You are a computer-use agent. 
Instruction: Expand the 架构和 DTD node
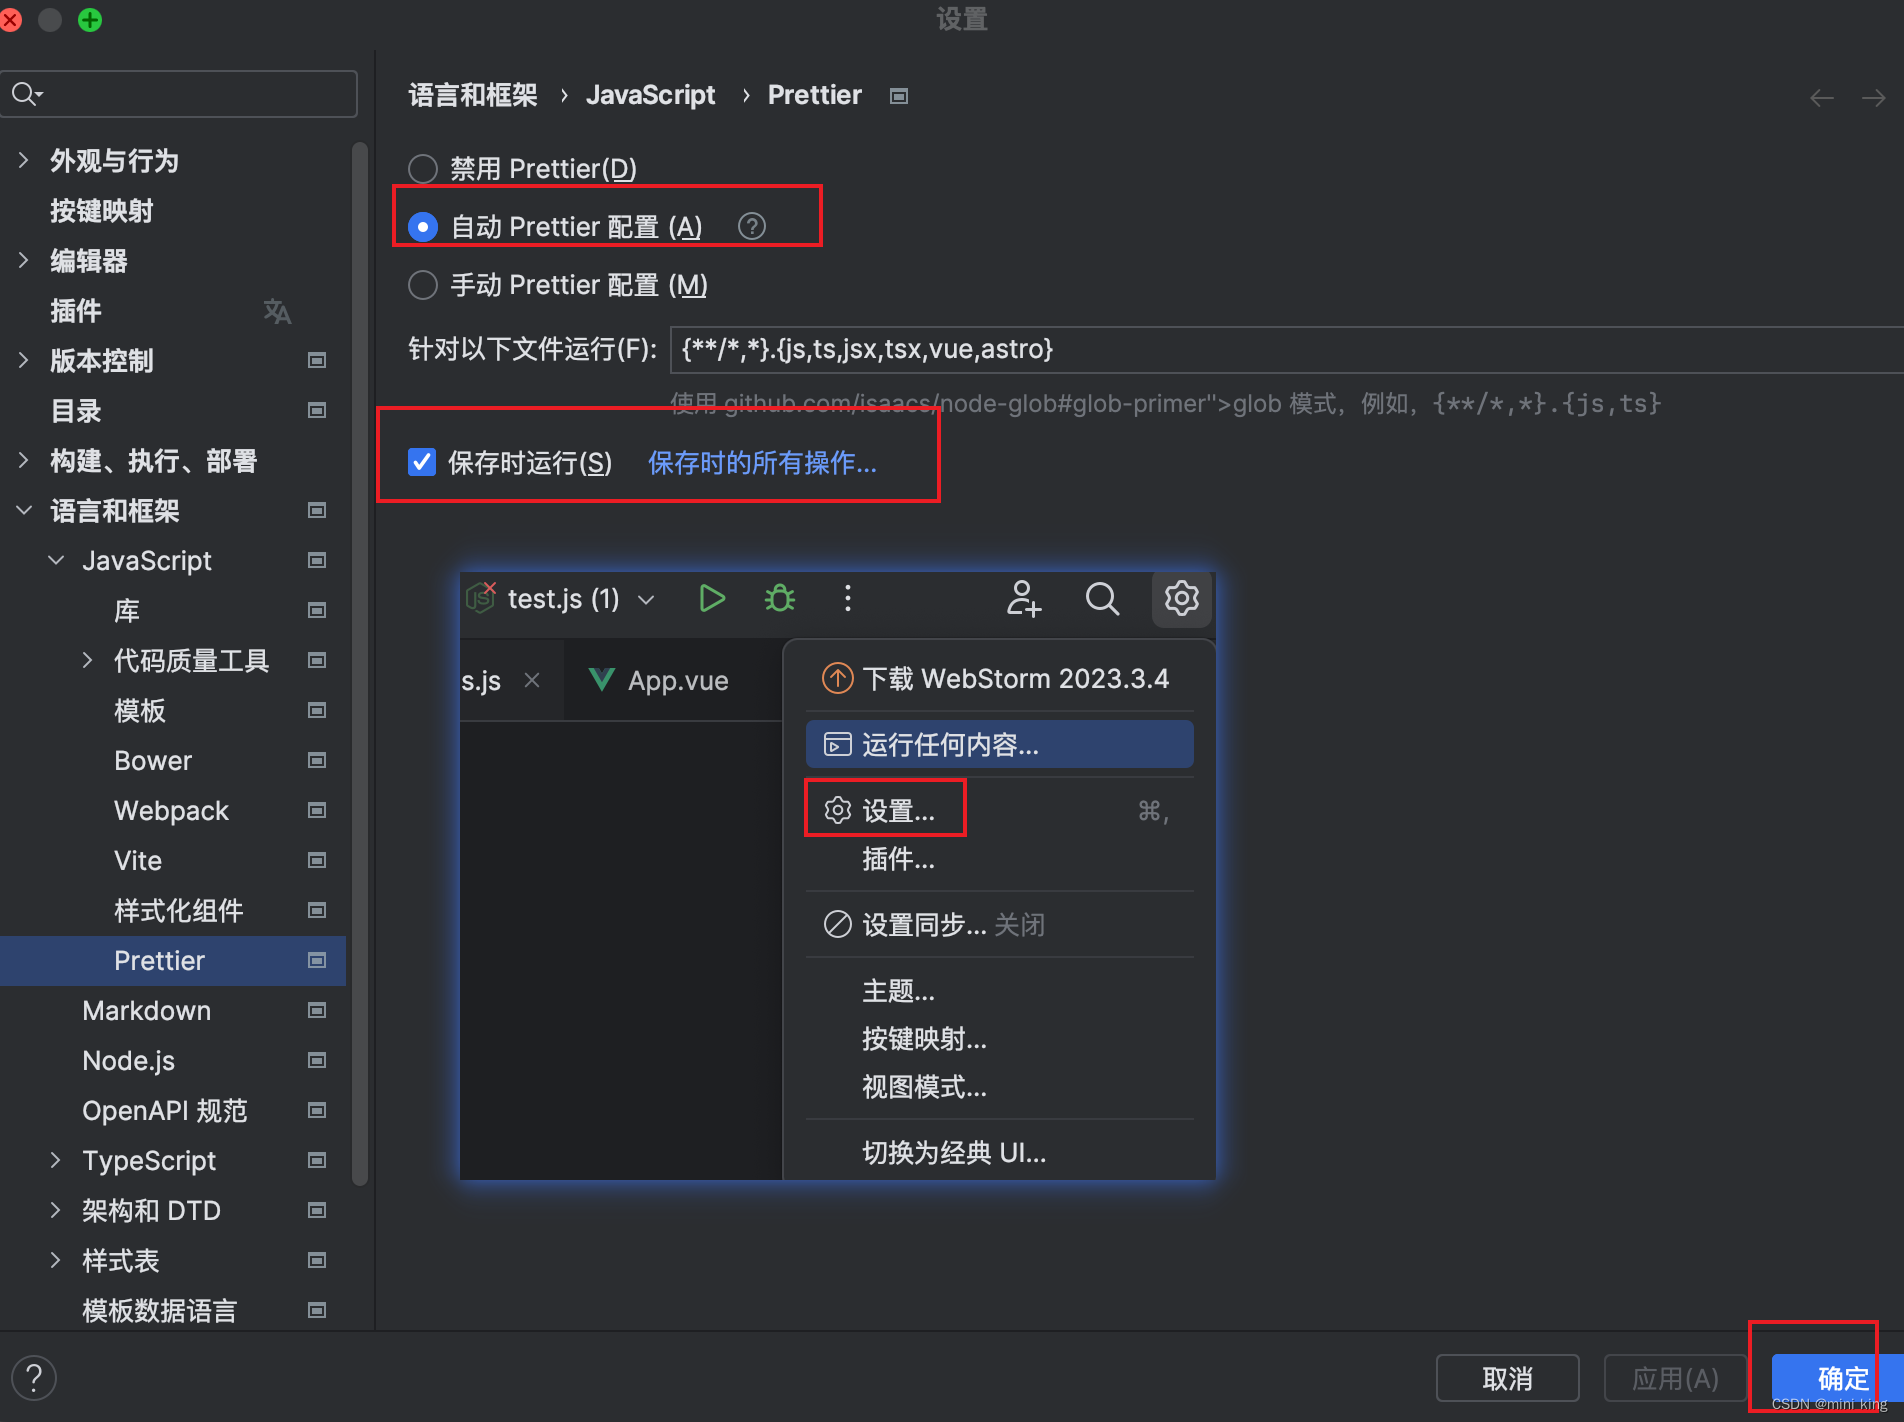56,1210
